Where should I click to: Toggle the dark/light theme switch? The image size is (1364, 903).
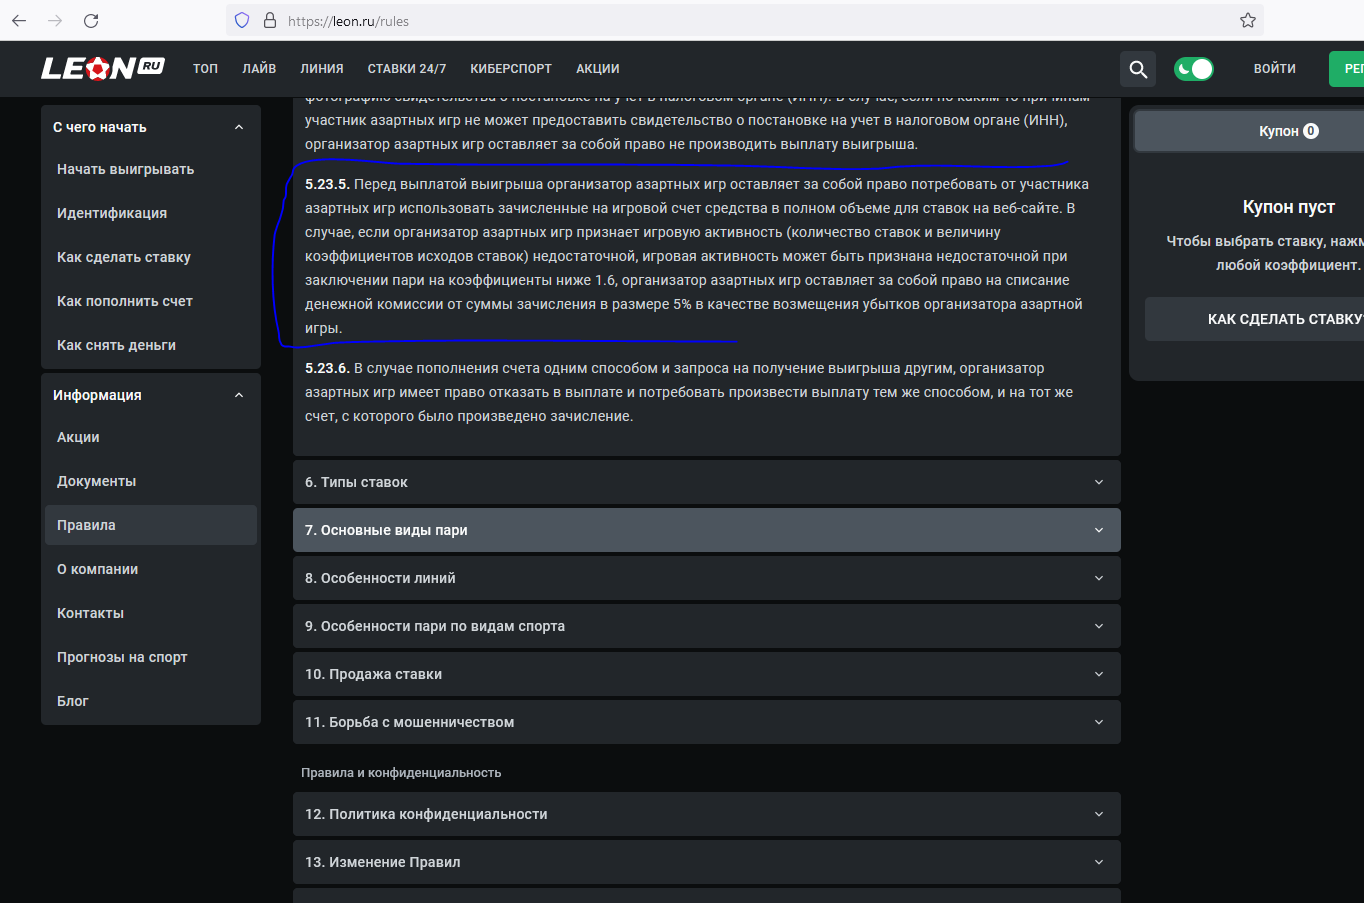click(1193, 69)
